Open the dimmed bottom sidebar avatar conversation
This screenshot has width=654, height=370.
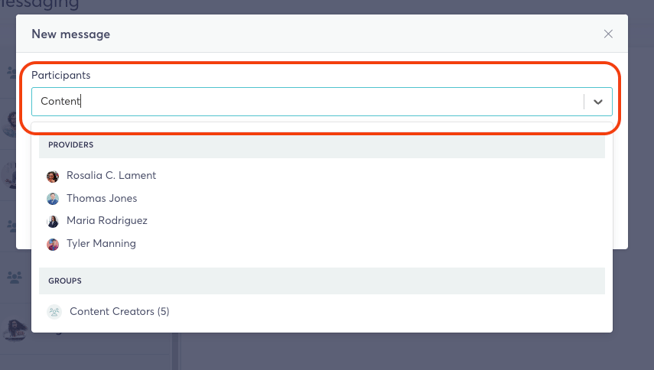click(15, 330)
